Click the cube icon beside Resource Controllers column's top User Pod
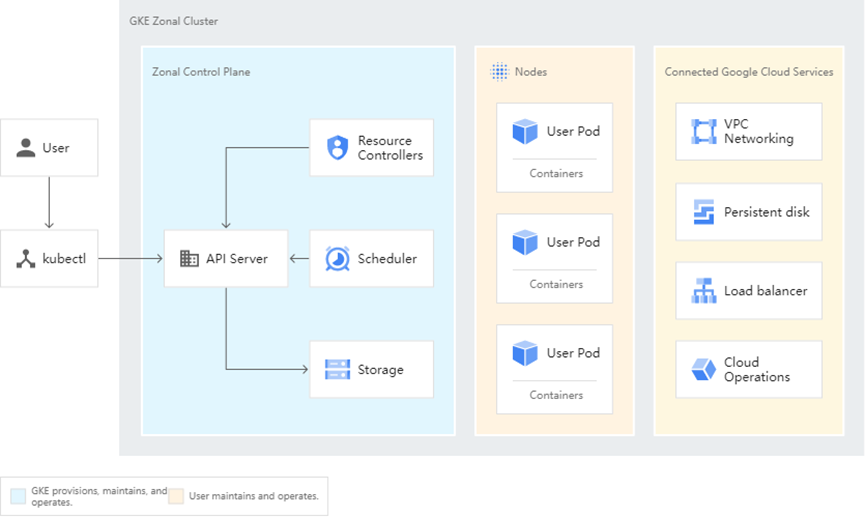 [525, 132]
